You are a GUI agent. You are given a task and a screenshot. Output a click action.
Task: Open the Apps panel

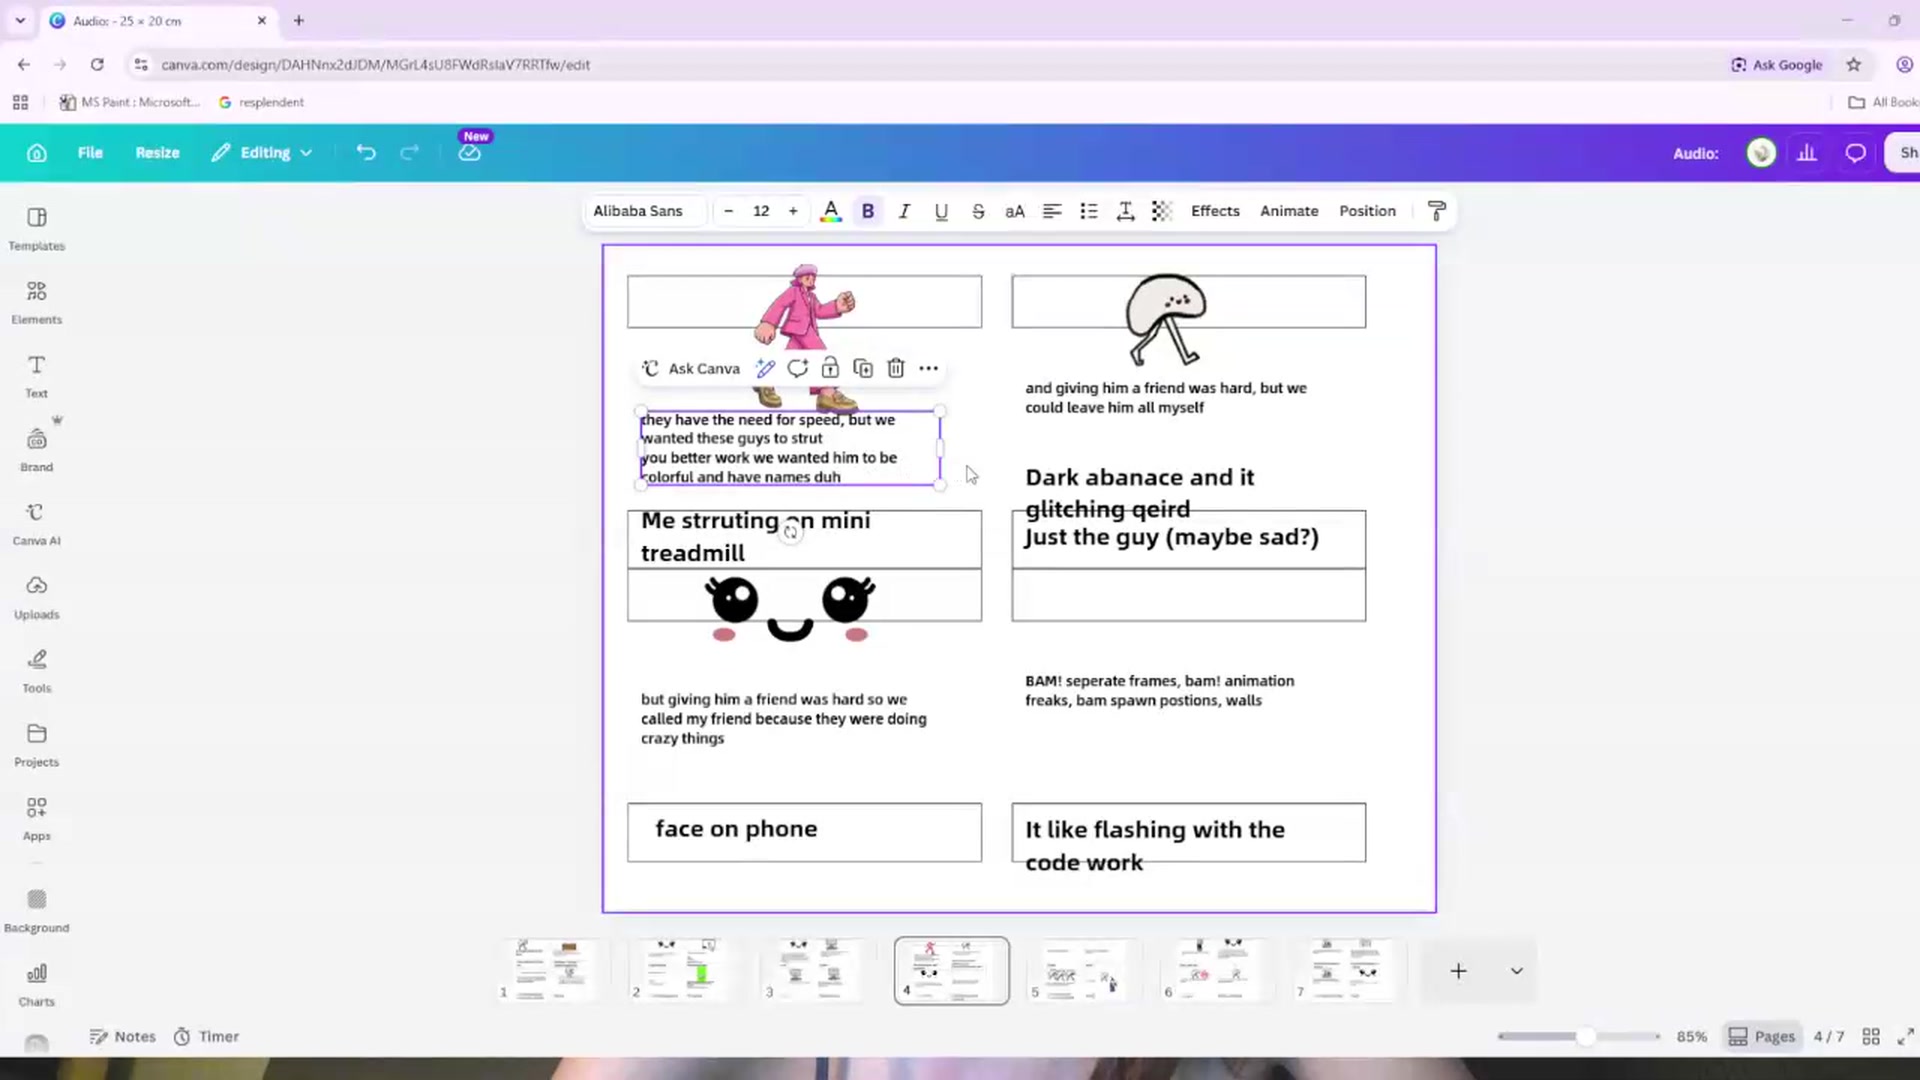(x=37, y=819)
